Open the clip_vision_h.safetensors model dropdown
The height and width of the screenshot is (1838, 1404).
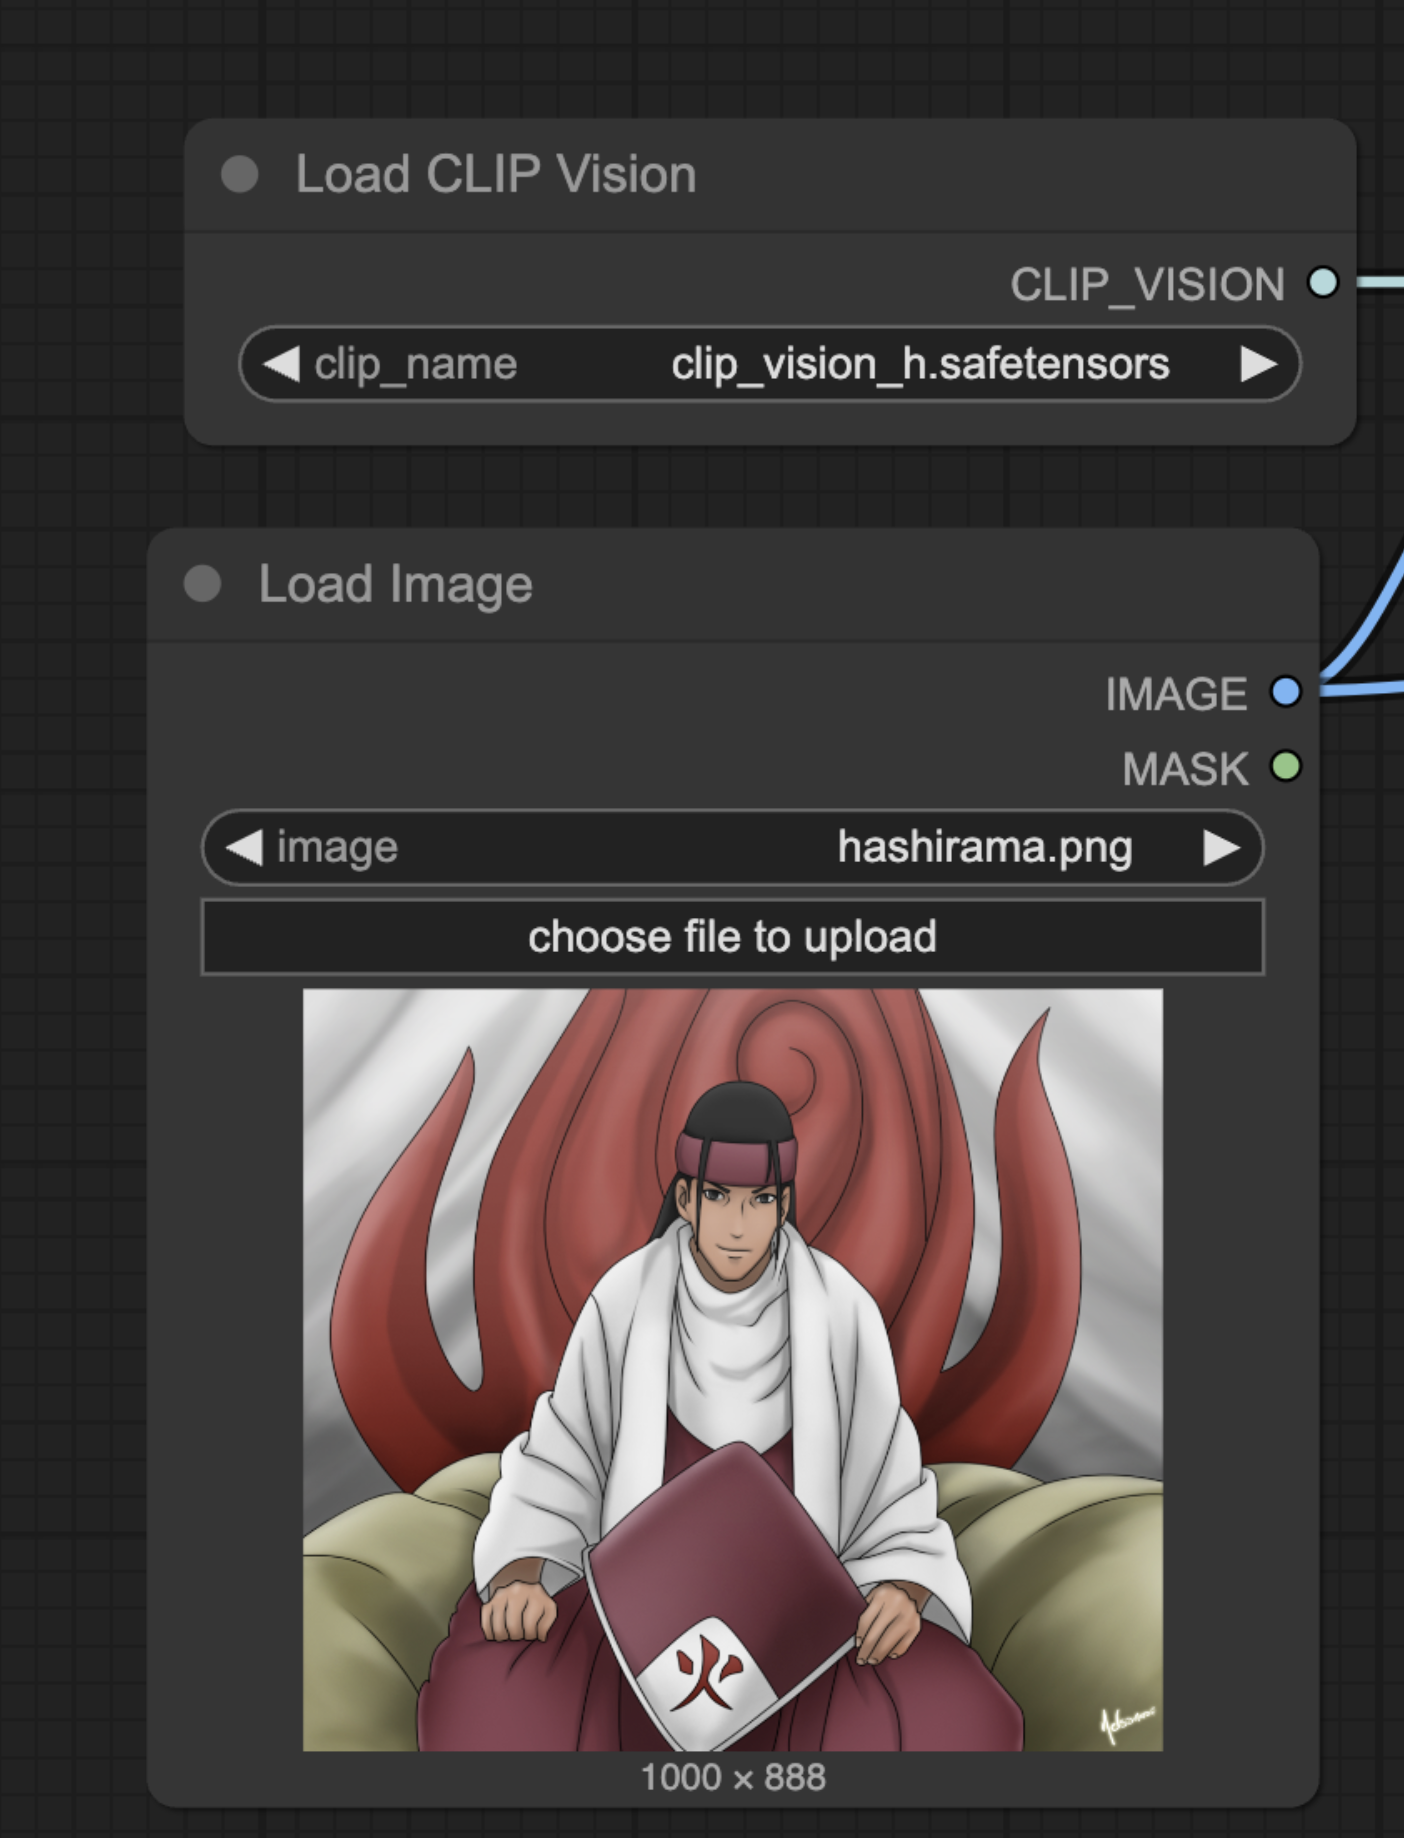coord(919,364)
